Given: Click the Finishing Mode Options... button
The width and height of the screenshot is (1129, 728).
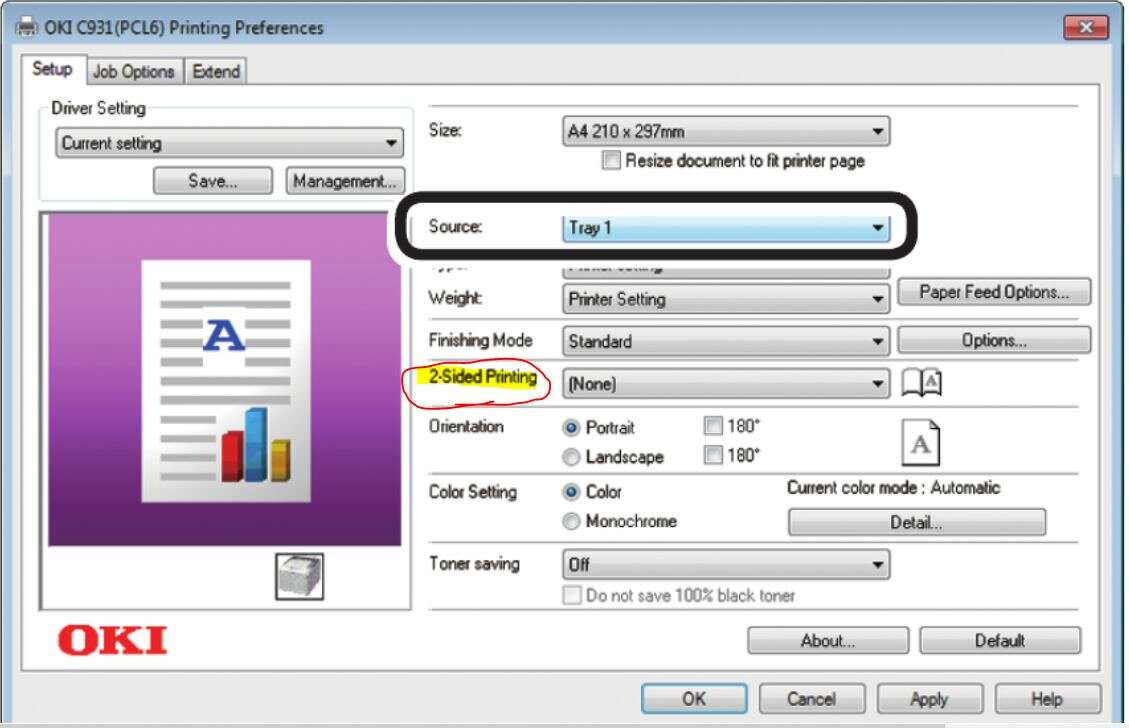Looking at the screenshot, I should coord(994,340).
